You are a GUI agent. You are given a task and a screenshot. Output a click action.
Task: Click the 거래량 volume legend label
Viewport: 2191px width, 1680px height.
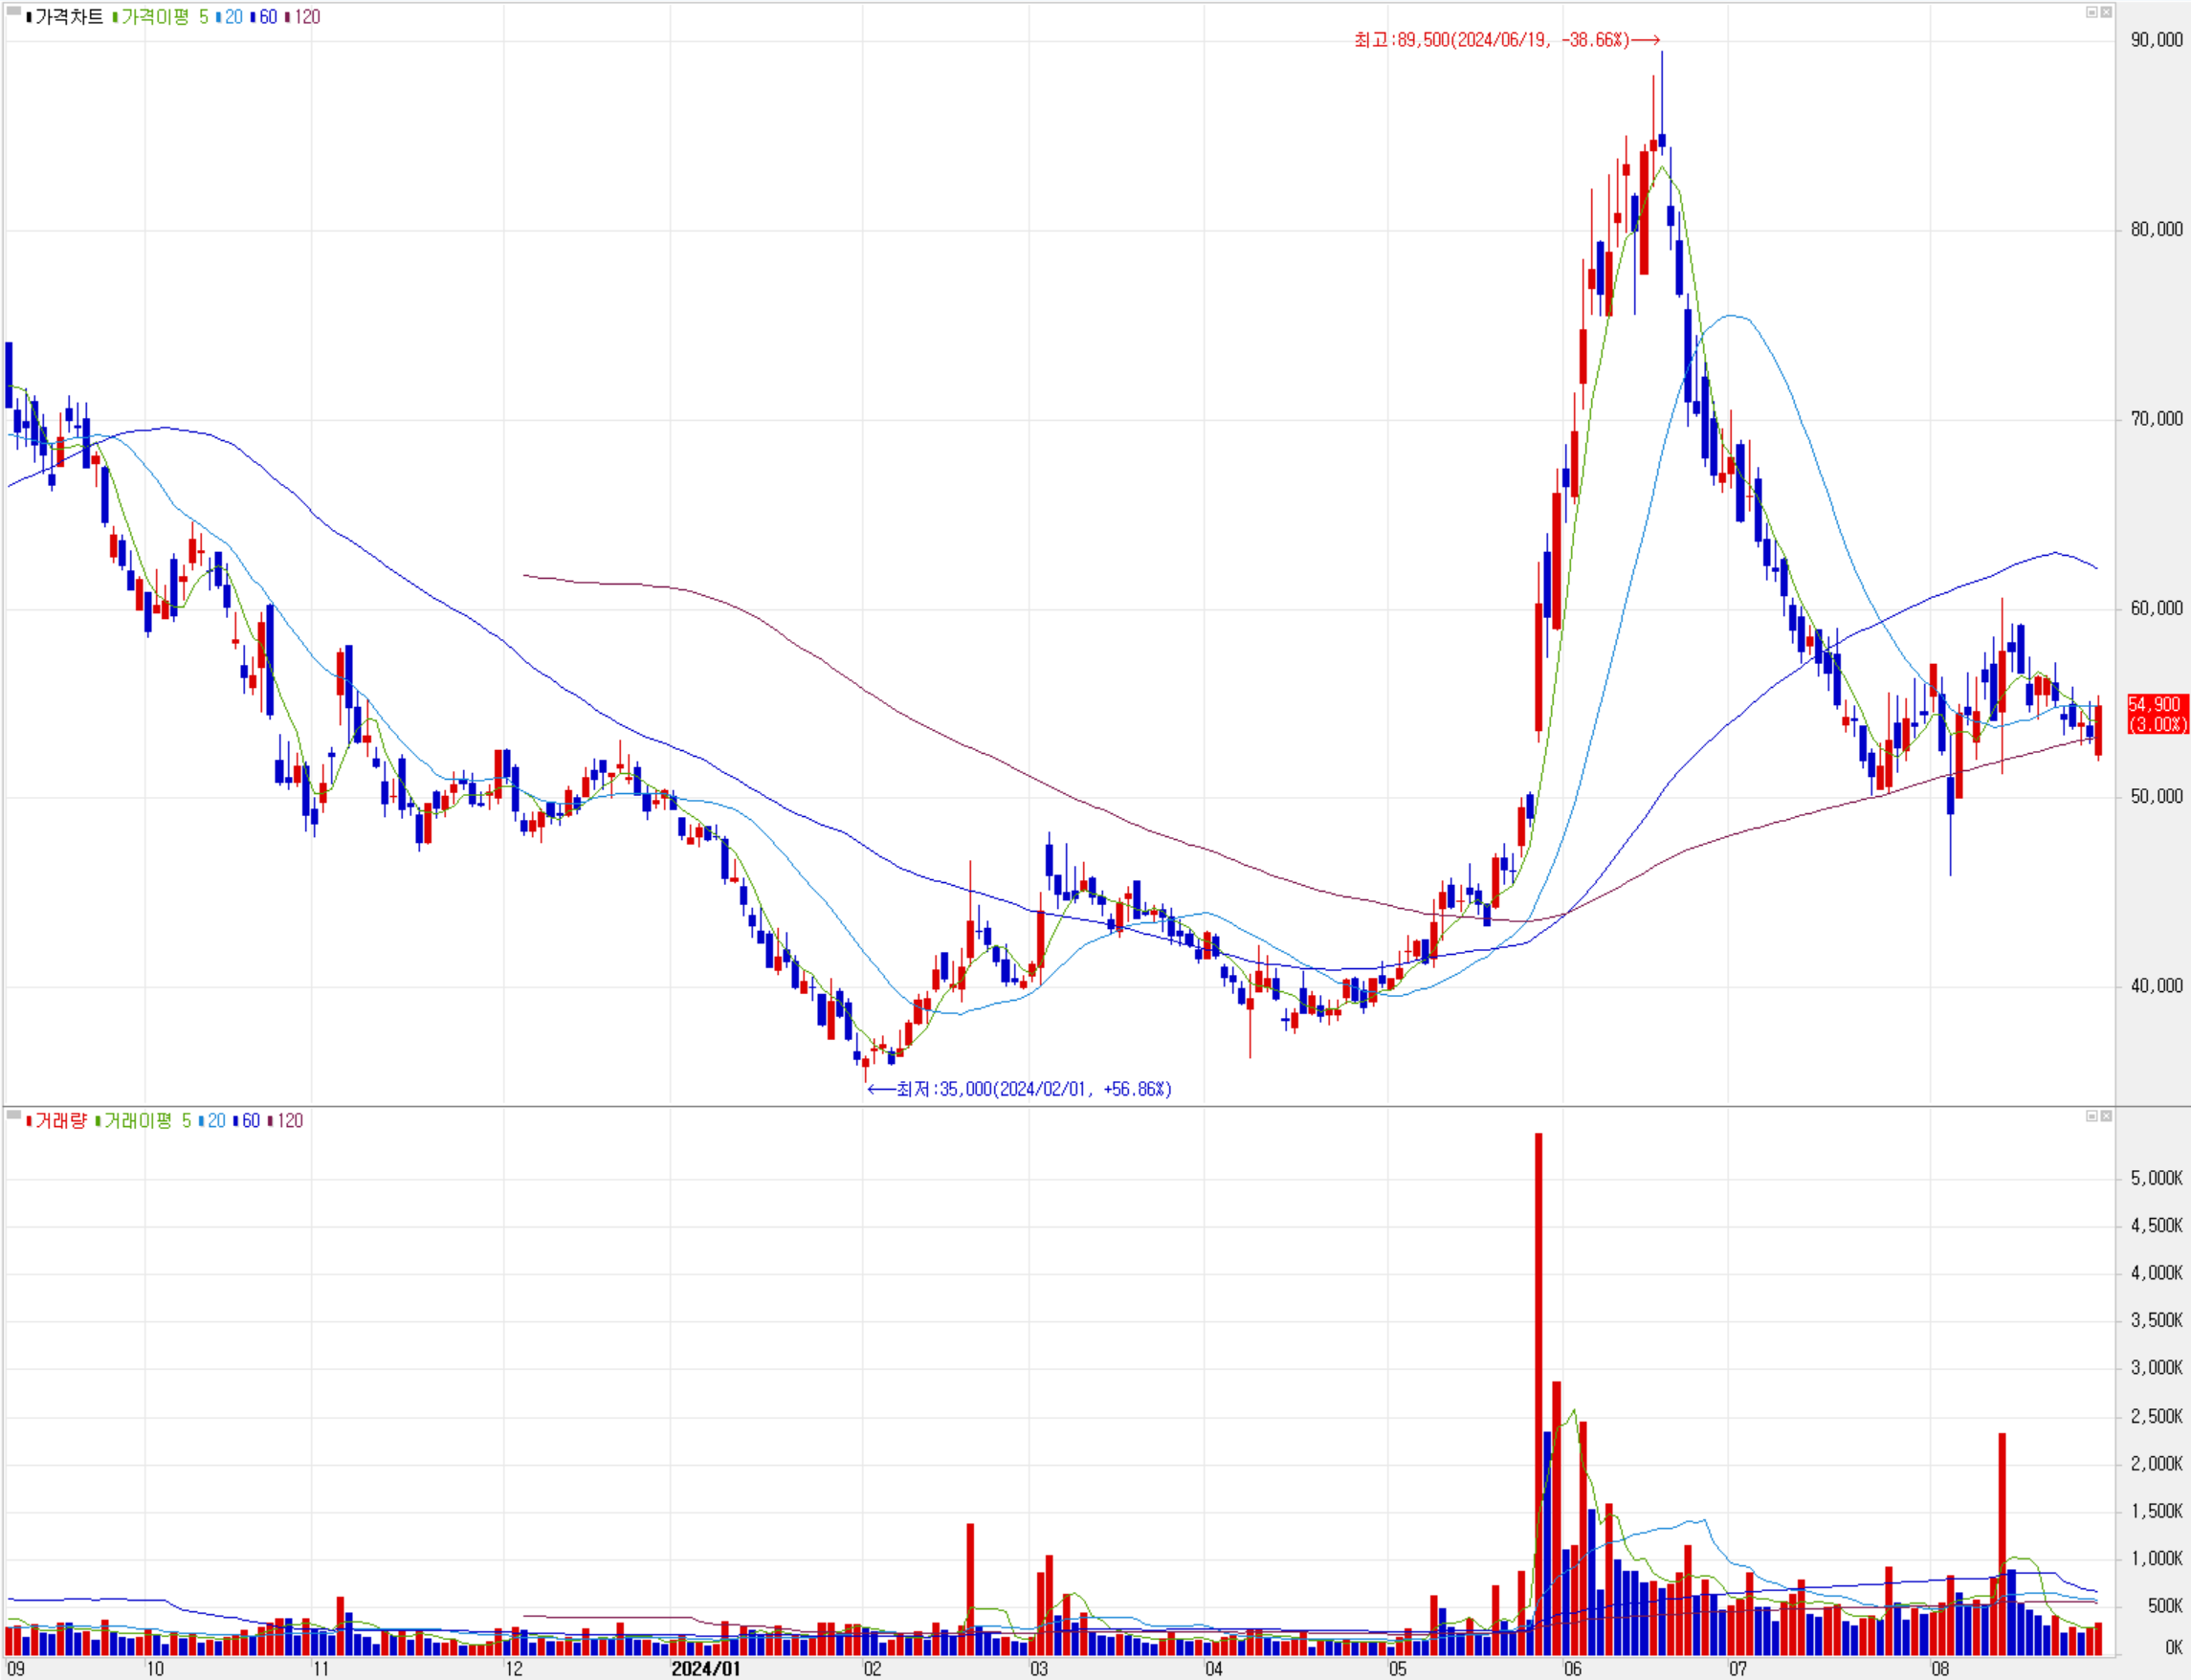coord(60,1121)
